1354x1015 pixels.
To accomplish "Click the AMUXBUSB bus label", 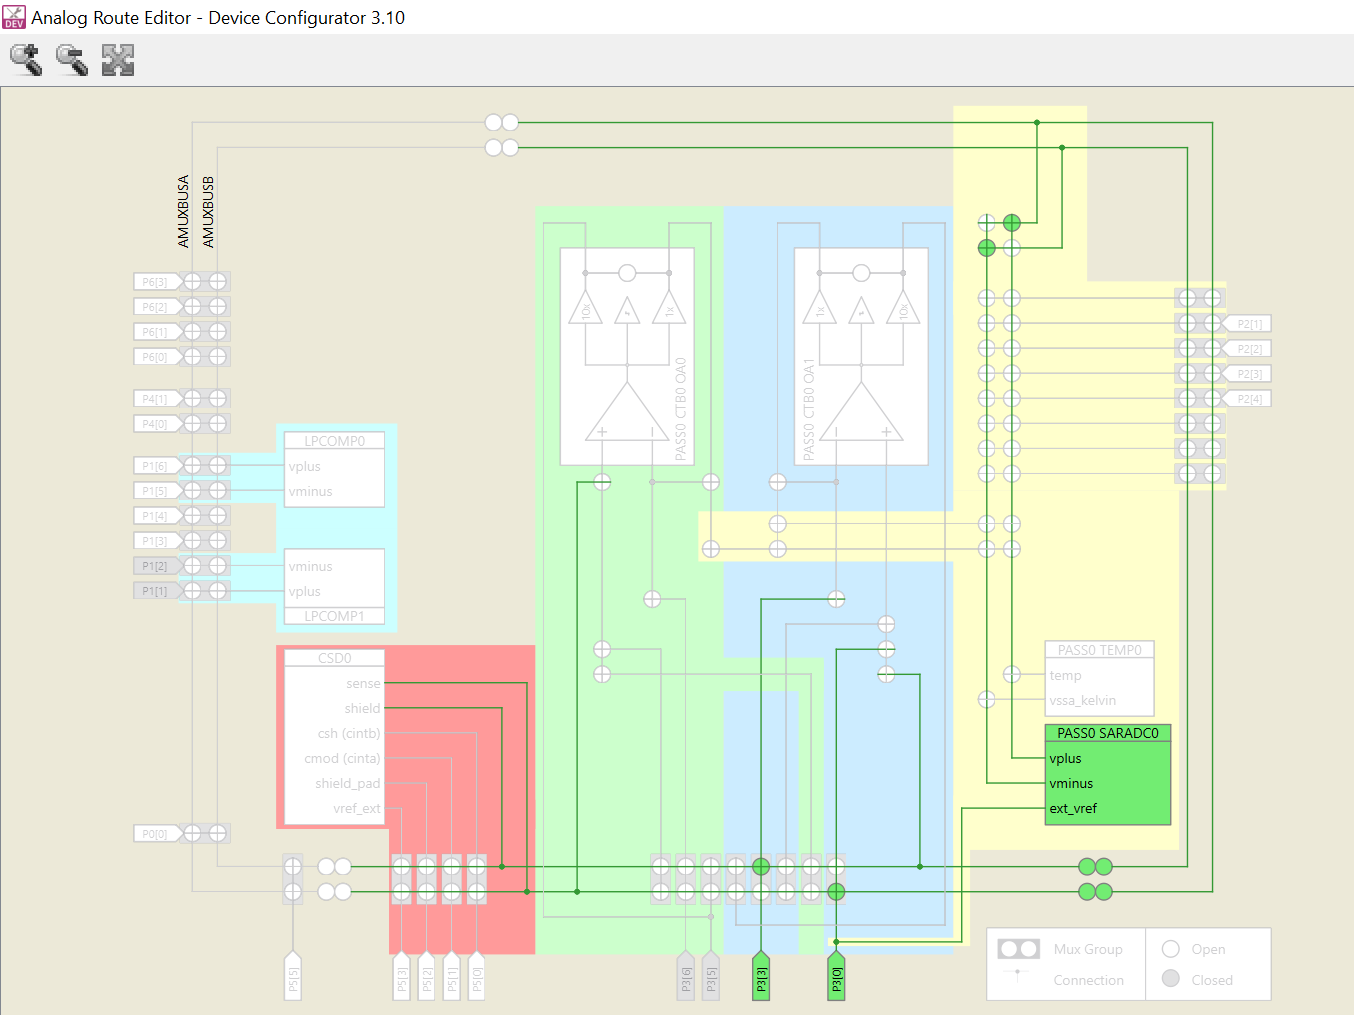I will 208,211.
